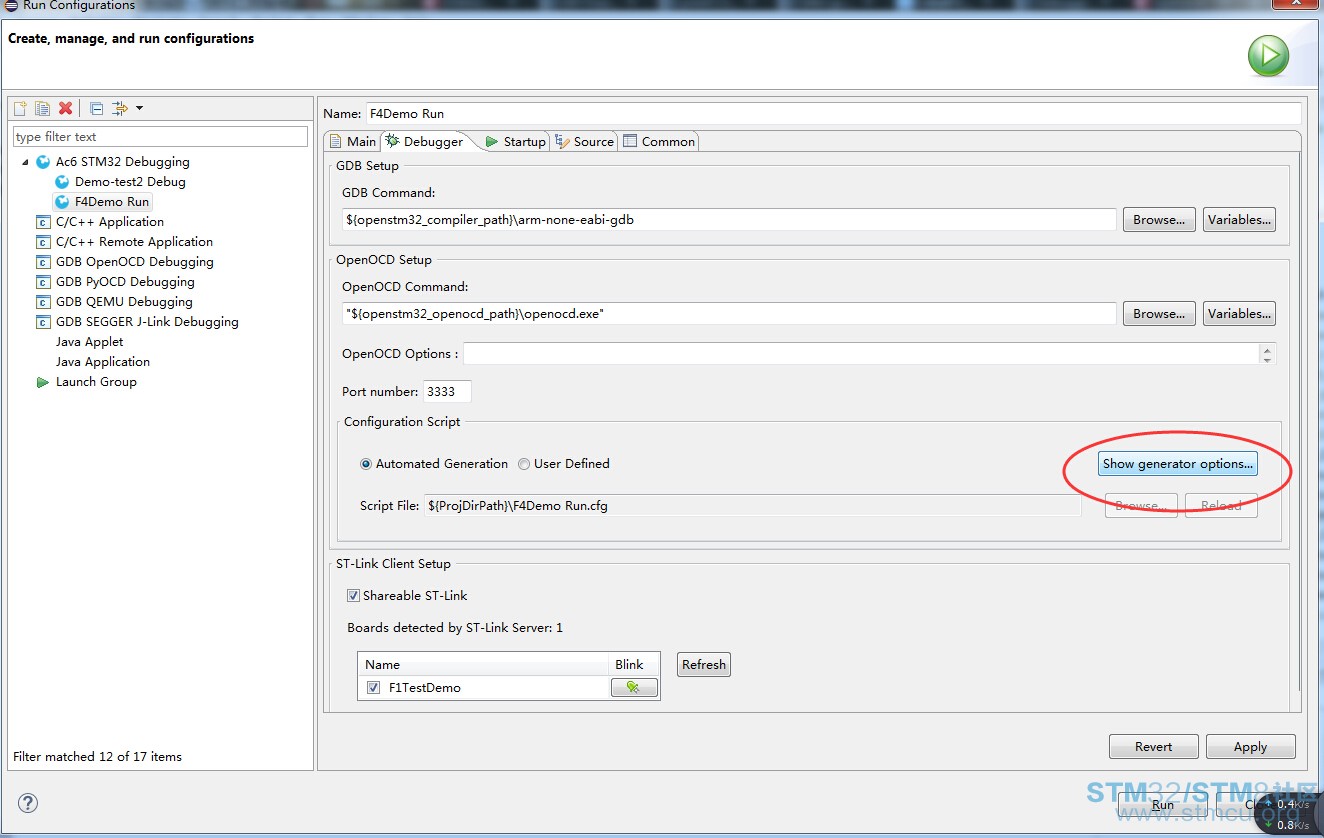1324x838 pixels.
Task: Select Java Applet type
Action: click(x=90, y=341)
